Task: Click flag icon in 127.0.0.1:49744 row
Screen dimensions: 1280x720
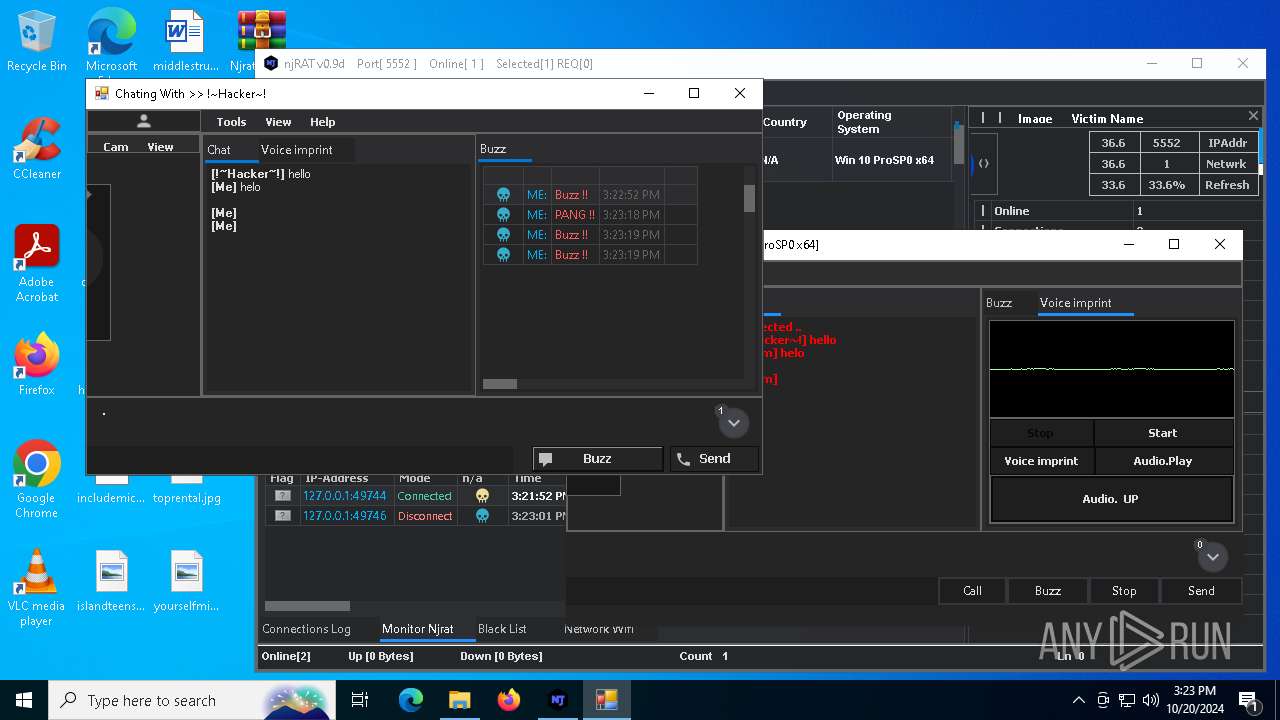Action: [283, 496]
